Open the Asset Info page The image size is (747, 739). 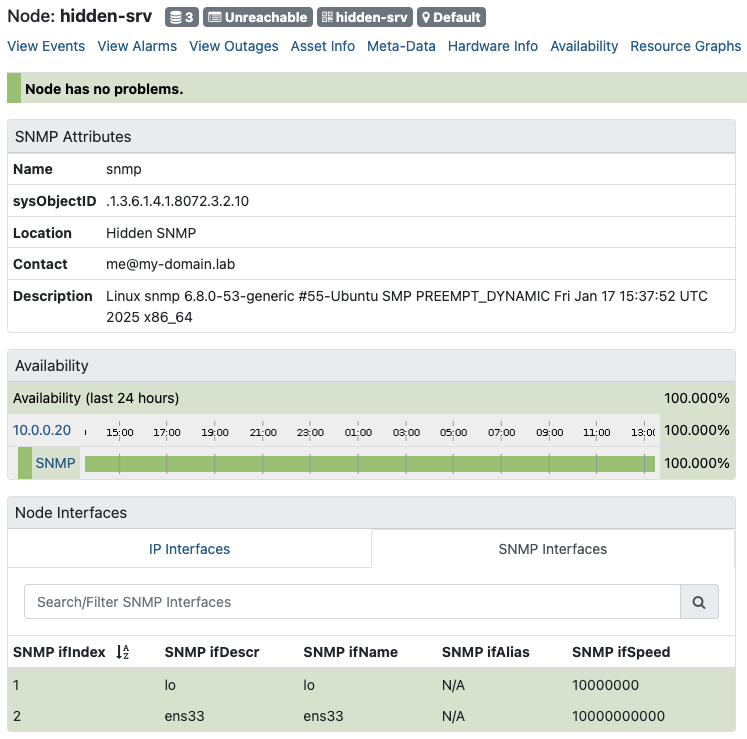[x=322, y=46]
